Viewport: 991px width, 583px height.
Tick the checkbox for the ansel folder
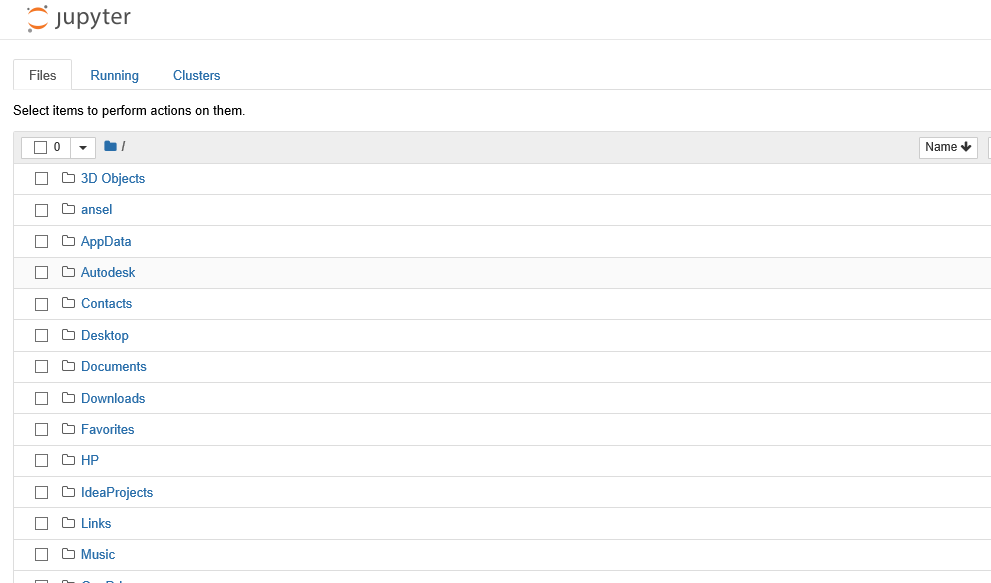pyautogui.click(x=41, y=210)
